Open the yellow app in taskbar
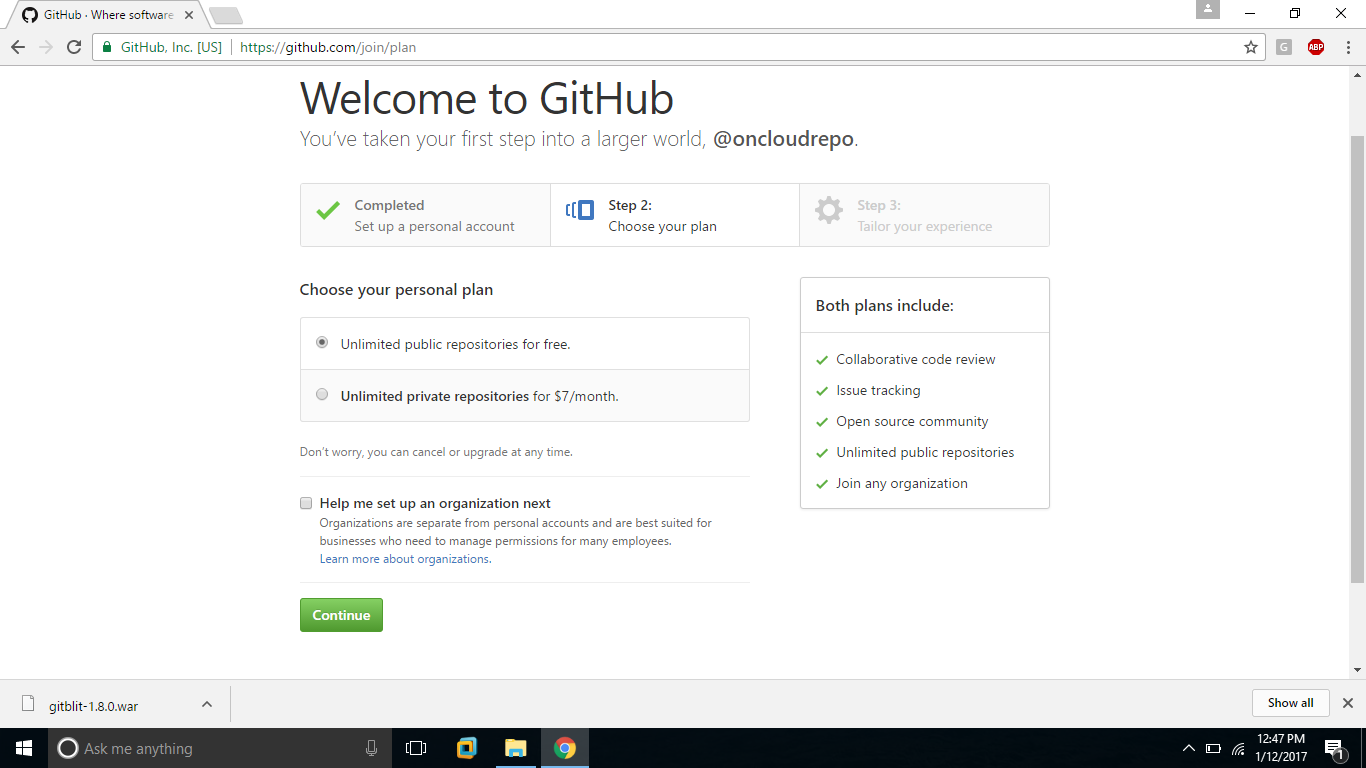 pyautogui.click(x=466, y=748)
